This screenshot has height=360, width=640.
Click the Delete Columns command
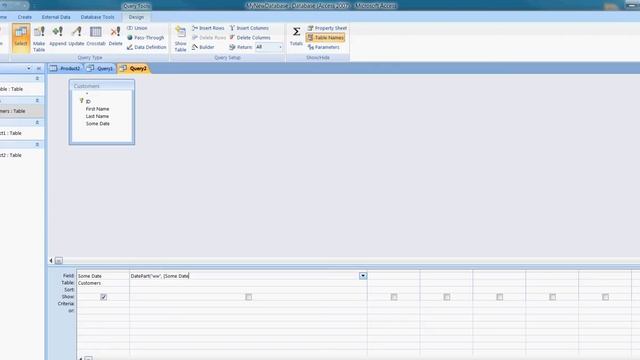point(250,38)
